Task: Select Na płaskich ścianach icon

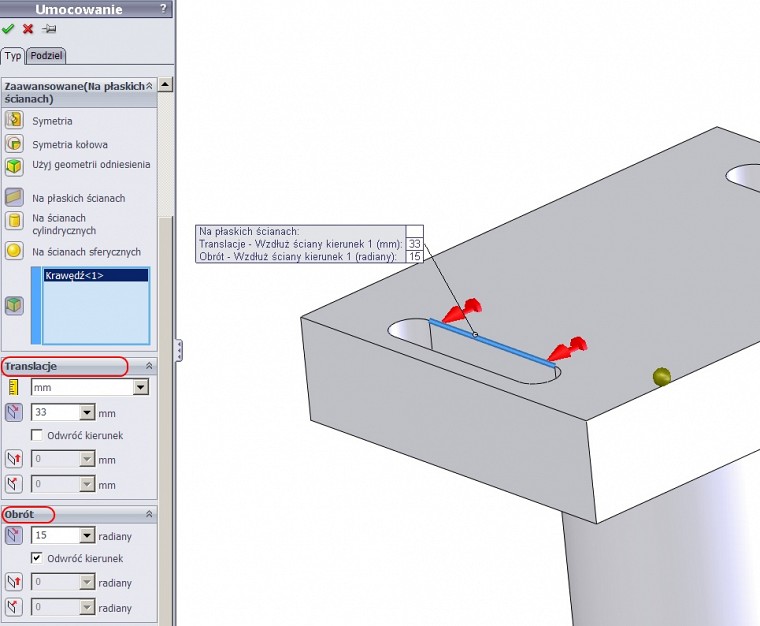Action: tap(14, 198)
